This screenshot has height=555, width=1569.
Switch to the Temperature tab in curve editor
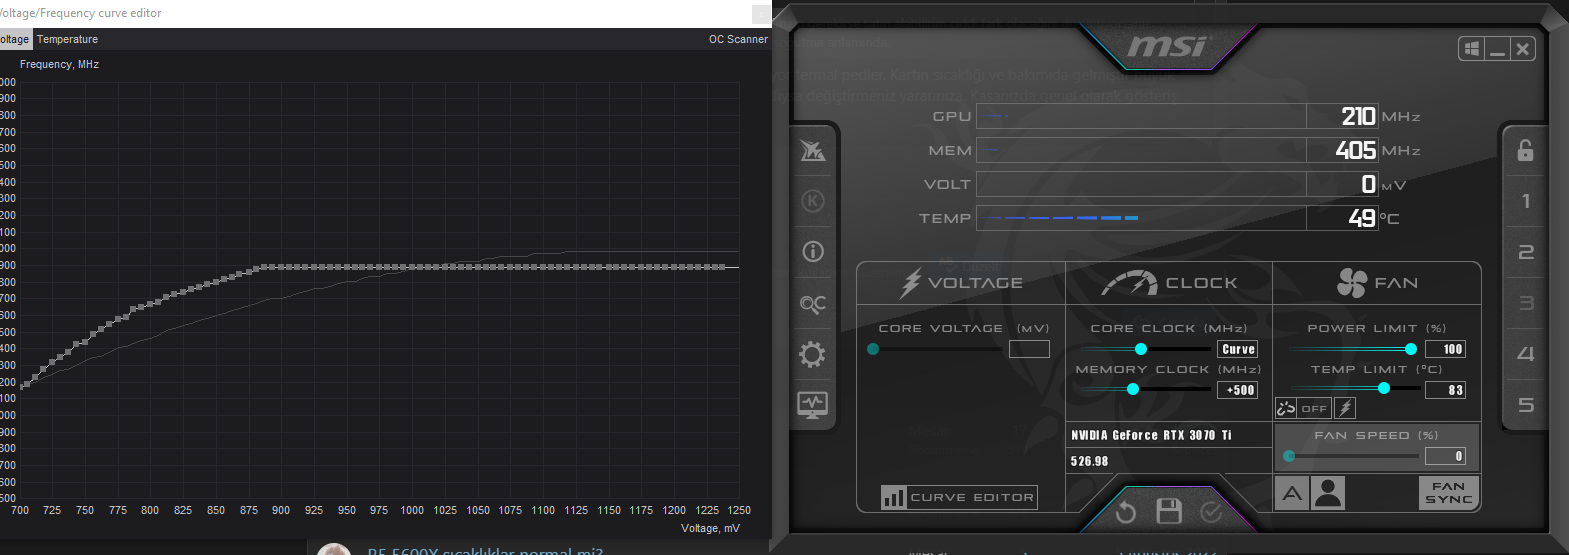tap(67, 39)
